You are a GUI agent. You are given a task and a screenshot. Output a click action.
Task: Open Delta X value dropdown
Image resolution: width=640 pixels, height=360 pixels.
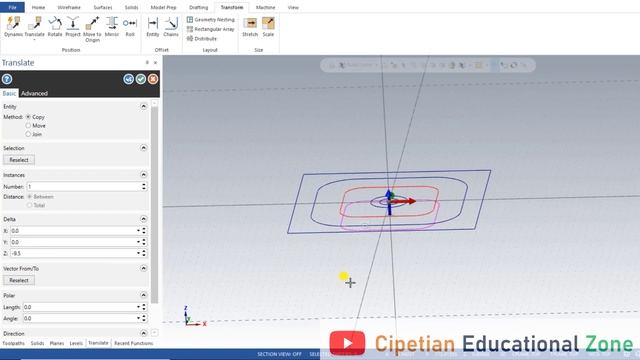(x=138, y=231)
